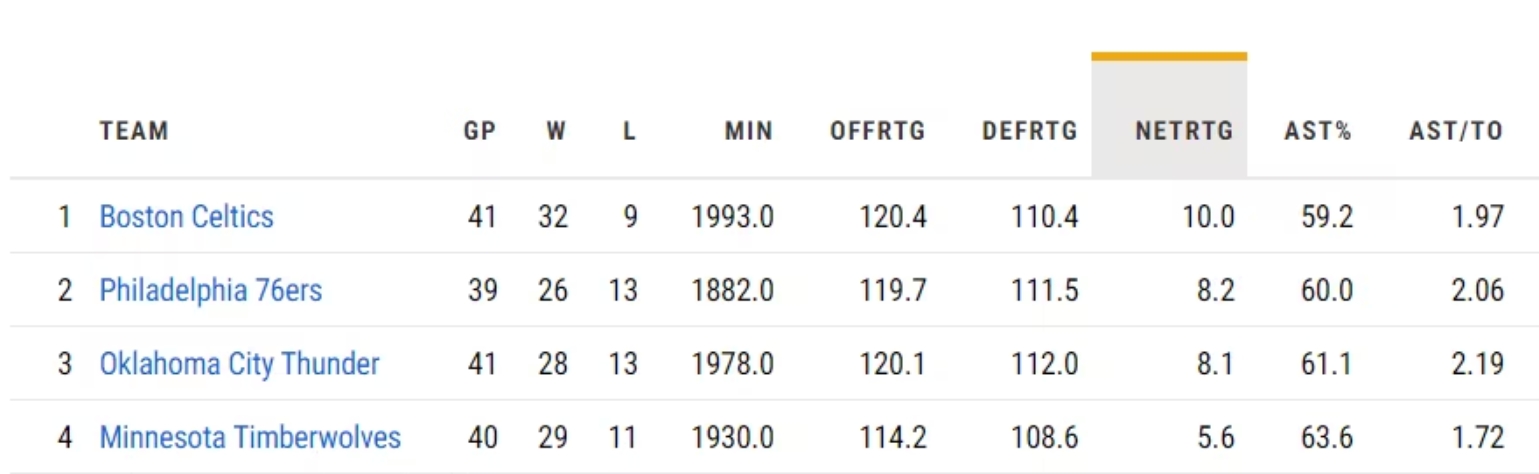Viewport: 1539px width, 474px height.
Task: Sort by AST/TO column header
Action: click(x=1456, y=131)
